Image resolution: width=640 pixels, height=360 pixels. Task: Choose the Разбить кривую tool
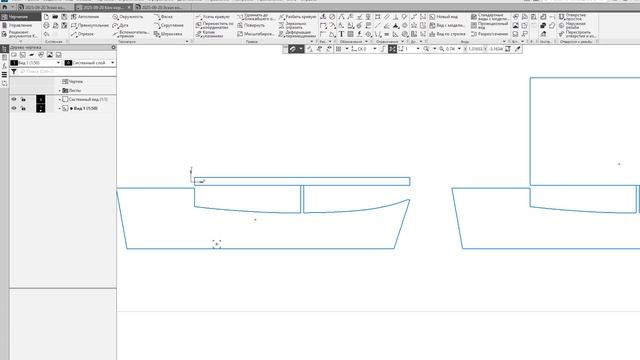point(297,17)
